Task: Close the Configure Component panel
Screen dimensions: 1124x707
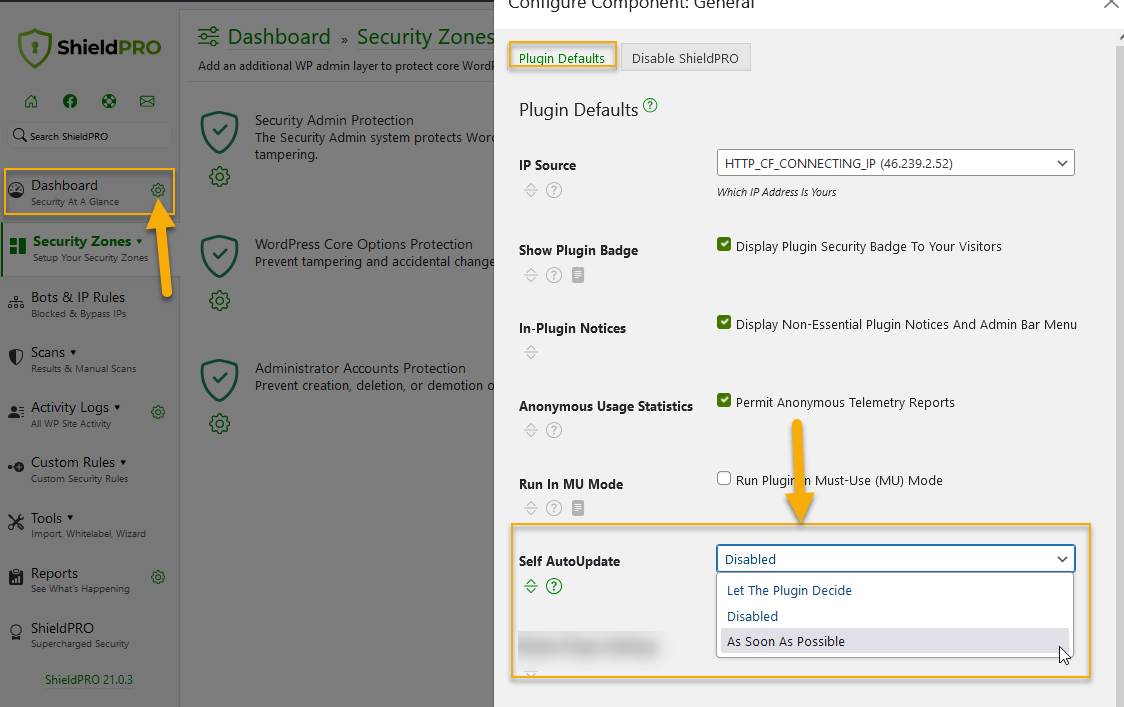Action: tap(1111, 4)
